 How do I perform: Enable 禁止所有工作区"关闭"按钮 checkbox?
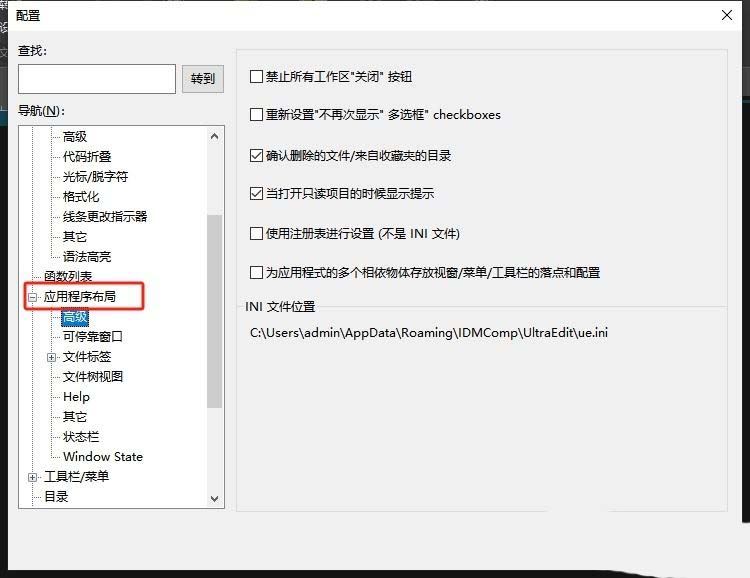pos(256,77)
